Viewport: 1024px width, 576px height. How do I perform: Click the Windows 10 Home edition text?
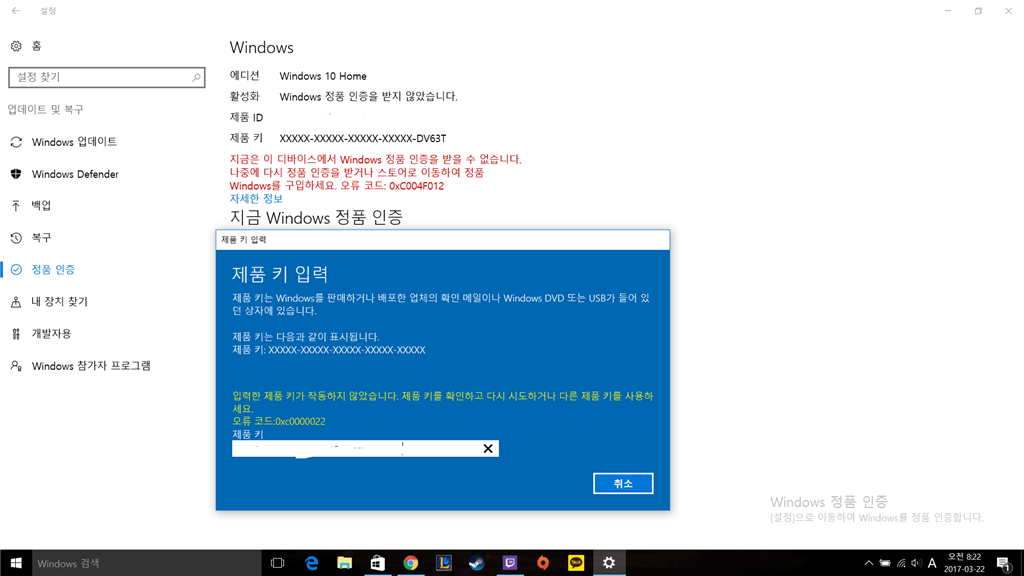coord(323,76)
